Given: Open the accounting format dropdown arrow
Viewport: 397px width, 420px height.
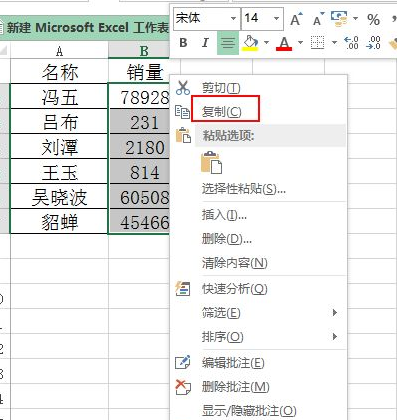Looking at the screenshot, I should tap(355, 18).
